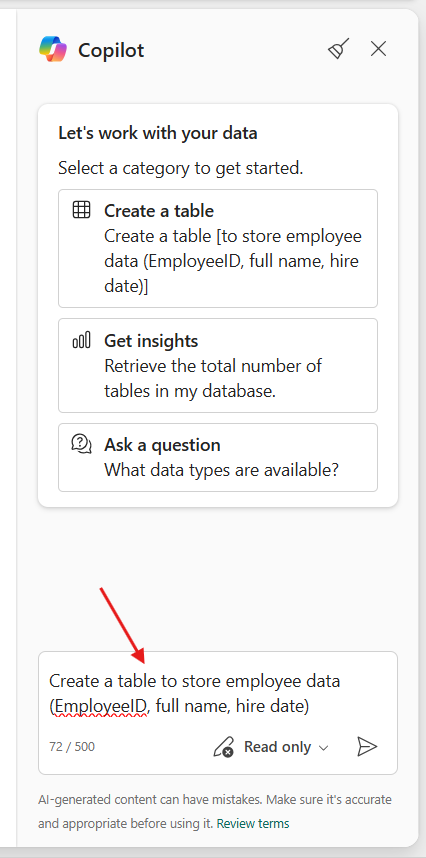Viewport: 426px width, 858px height.
Task: Click the table grid icon beside Create a table
Action: pos(81,210)
